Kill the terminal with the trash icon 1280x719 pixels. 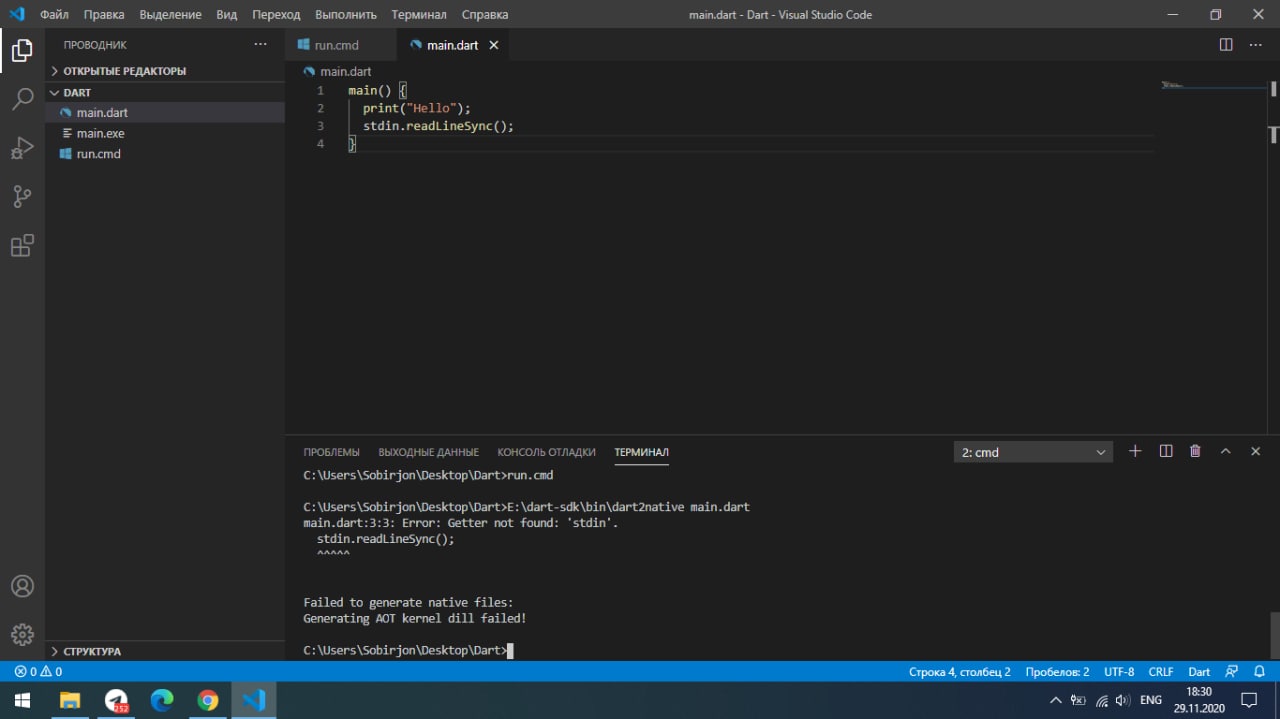pos(1195,451)
